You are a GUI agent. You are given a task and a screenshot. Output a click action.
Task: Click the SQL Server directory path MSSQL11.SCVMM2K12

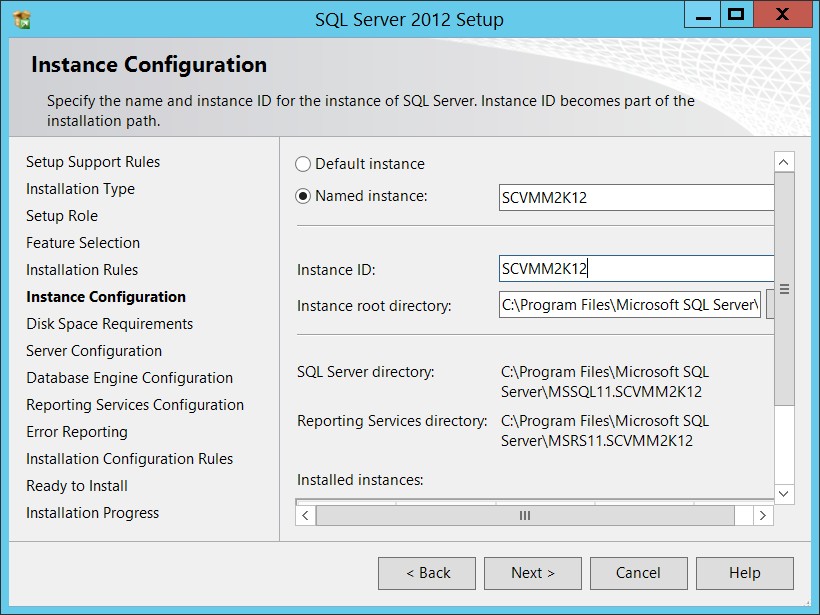(x=605, y=382)
